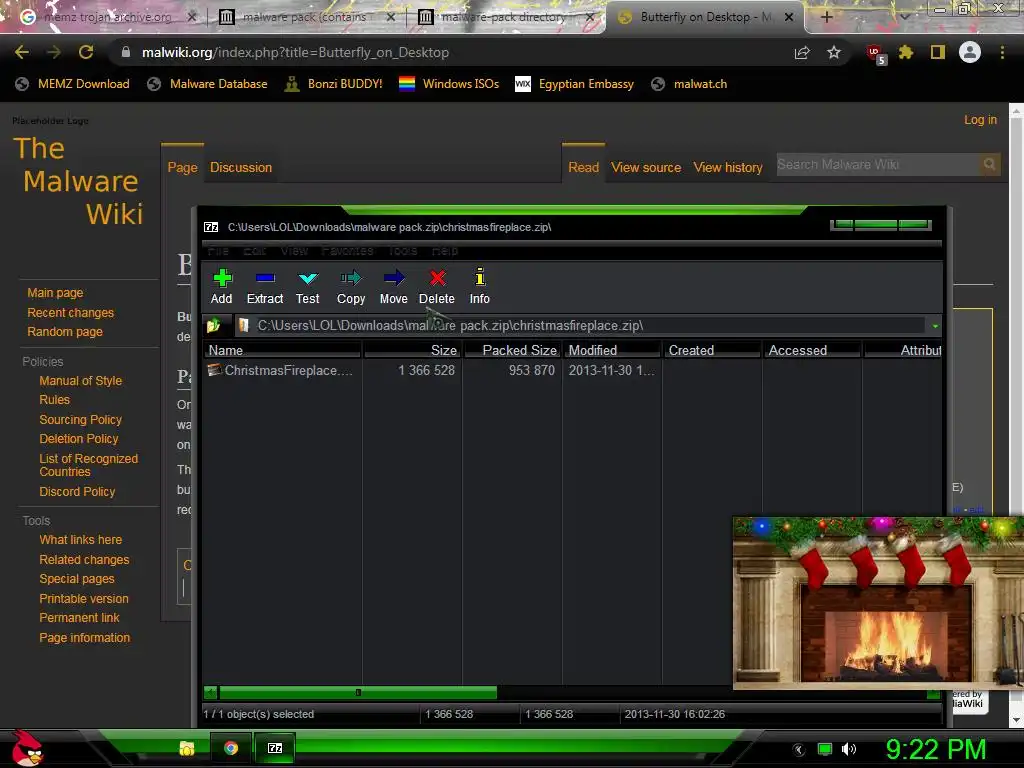
Task: Click the Log in link on wiki
Action: 980,120
